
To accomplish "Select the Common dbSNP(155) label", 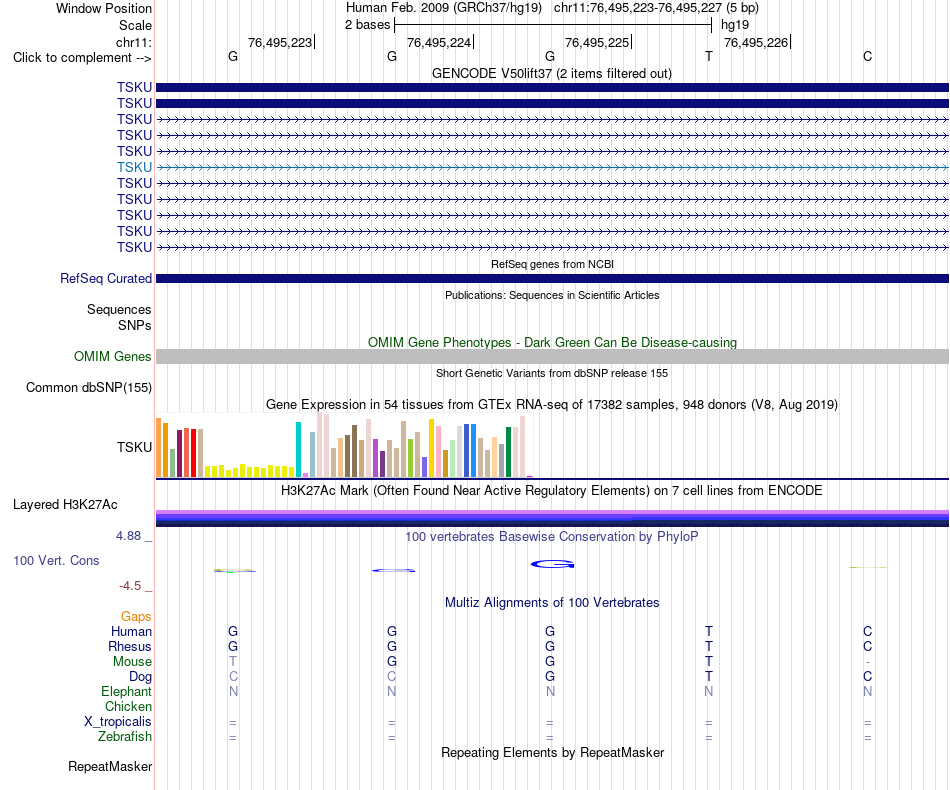I will tap(89, 388).
